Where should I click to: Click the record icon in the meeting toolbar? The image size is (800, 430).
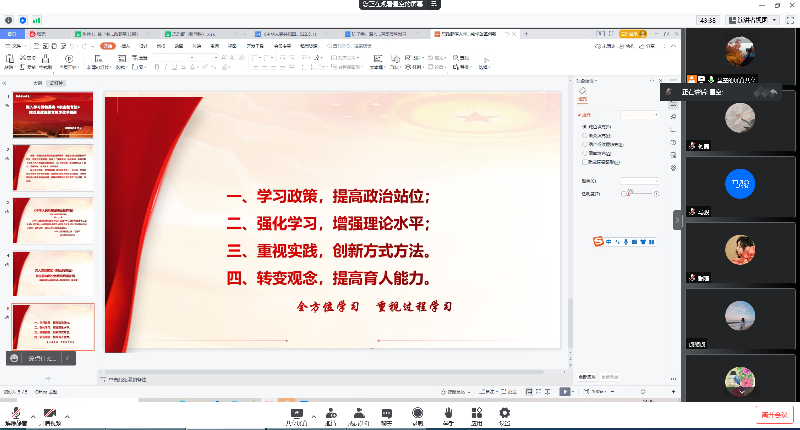tap(418, 413)
